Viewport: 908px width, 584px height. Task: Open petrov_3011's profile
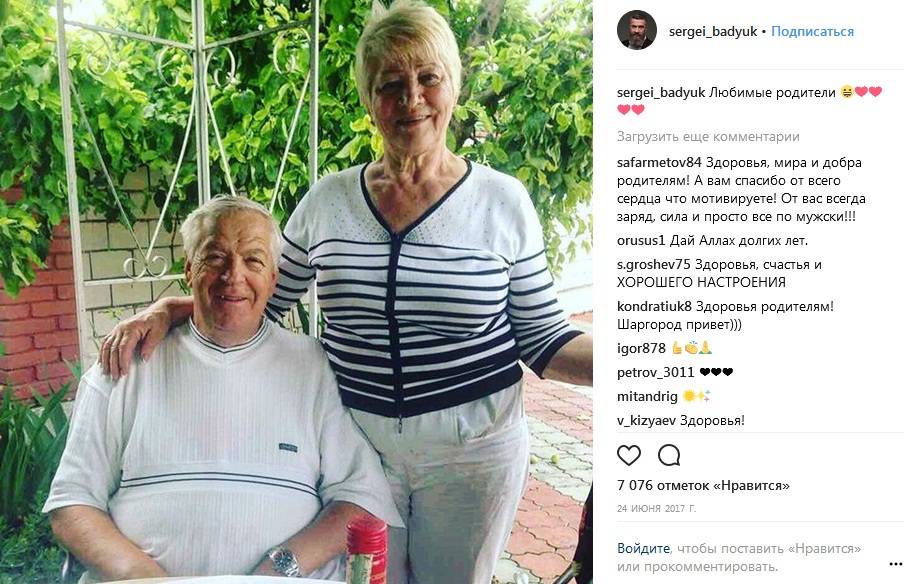tap(656, 373)
